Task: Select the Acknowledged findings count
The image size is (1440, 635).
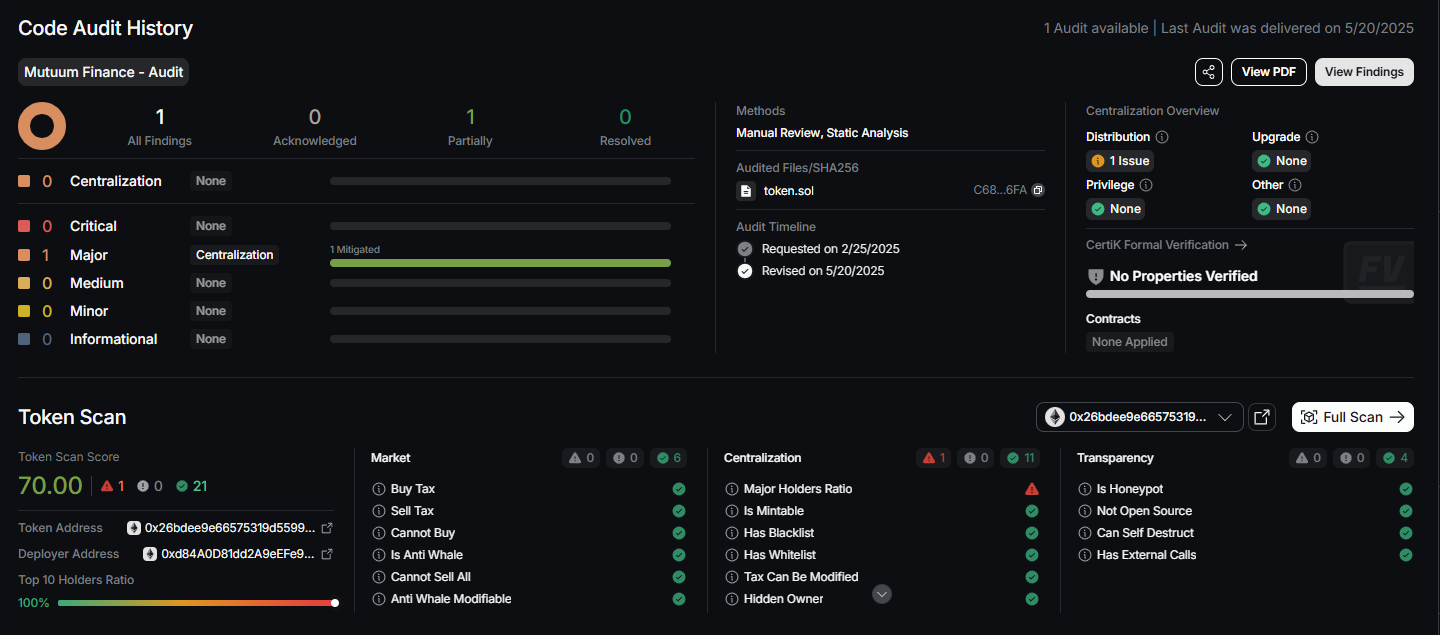Action: 315,118
